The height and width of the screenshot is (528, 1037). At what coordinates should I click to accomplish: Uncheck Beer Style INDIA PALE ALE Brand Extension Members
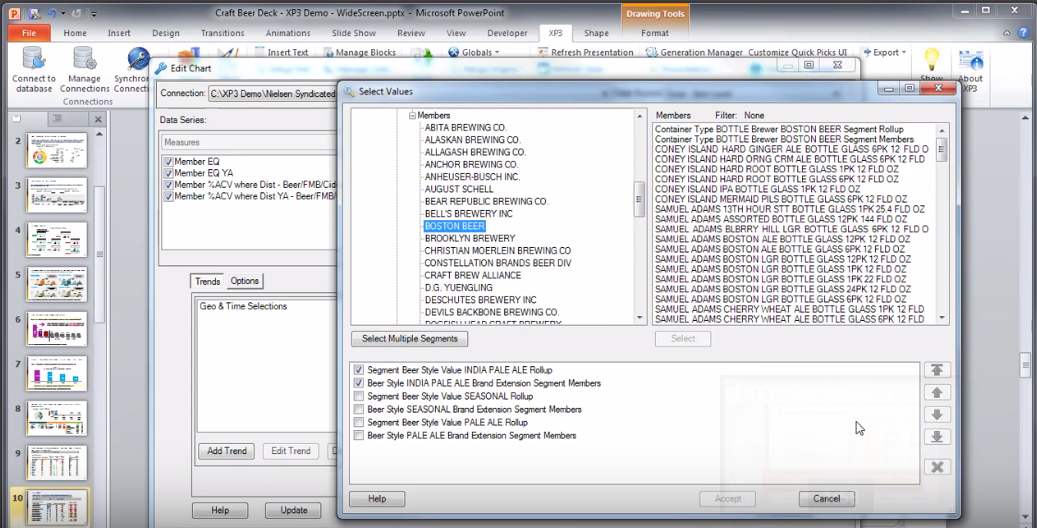[358, 383]
